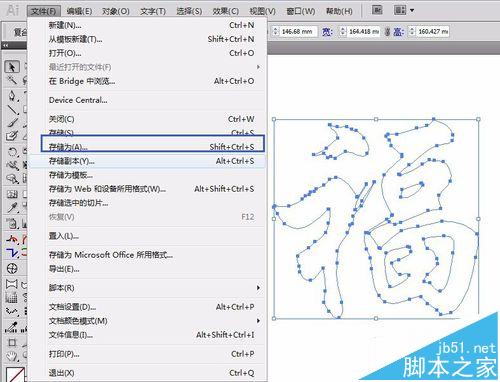The width and height of the screenshot is (500, 382).
Task: Select the Magic Wand tool
Action: point(12,80)
